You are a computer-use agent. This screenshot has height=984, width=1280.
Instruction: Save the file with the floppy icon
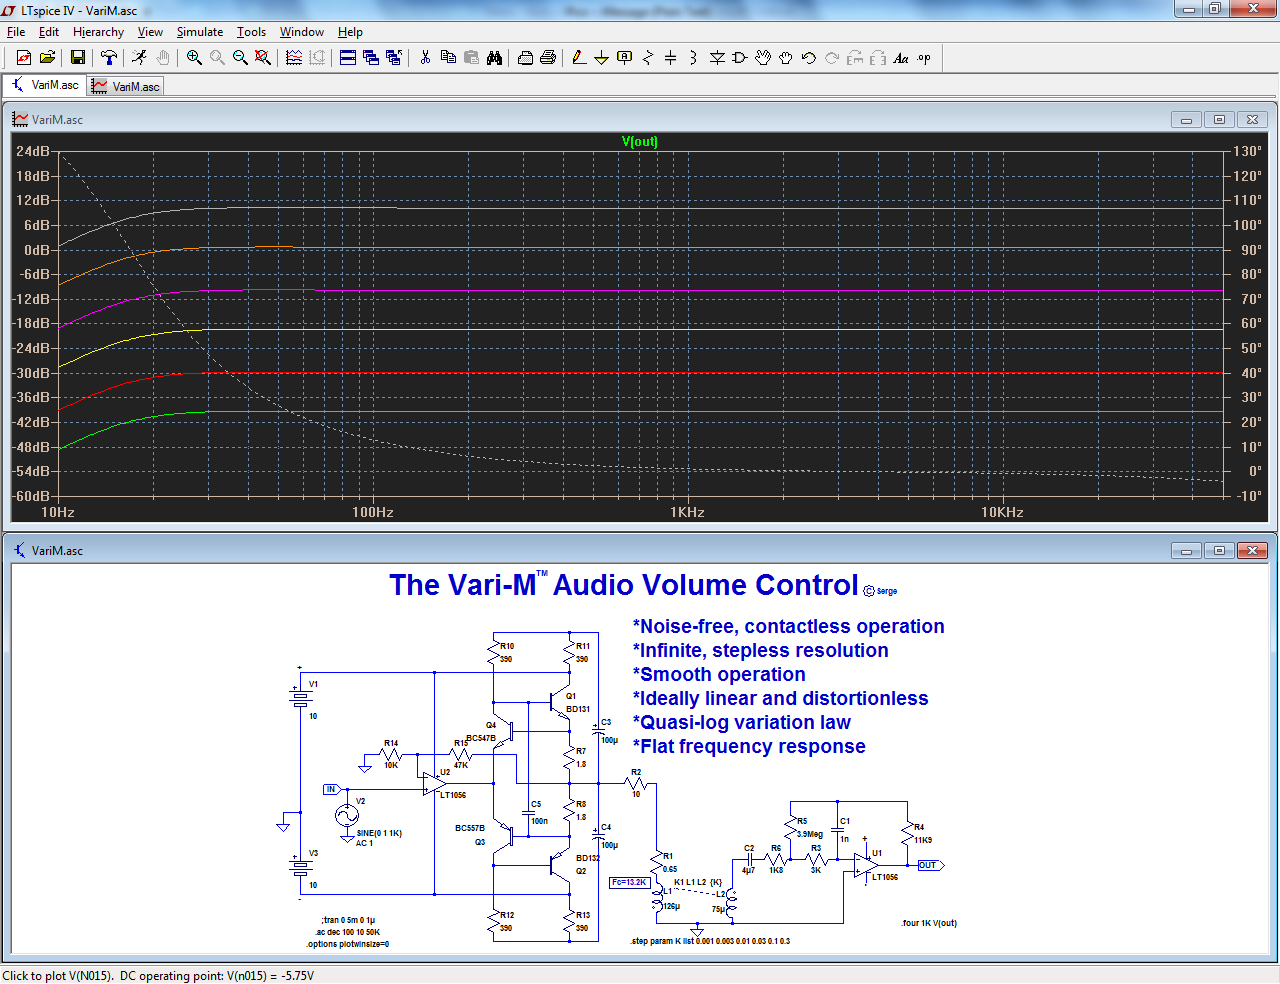pos(77,58)
